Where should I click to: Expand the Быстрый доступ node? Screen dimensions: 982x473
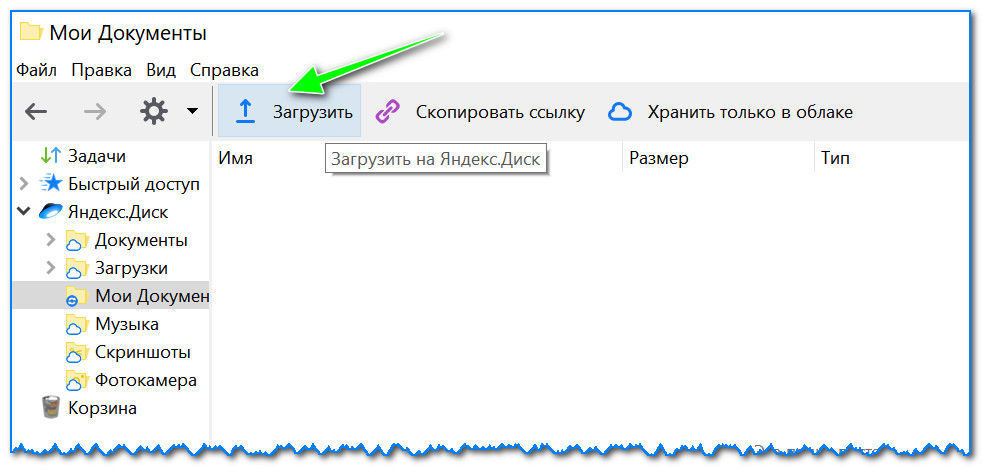(x=24, y=184)
